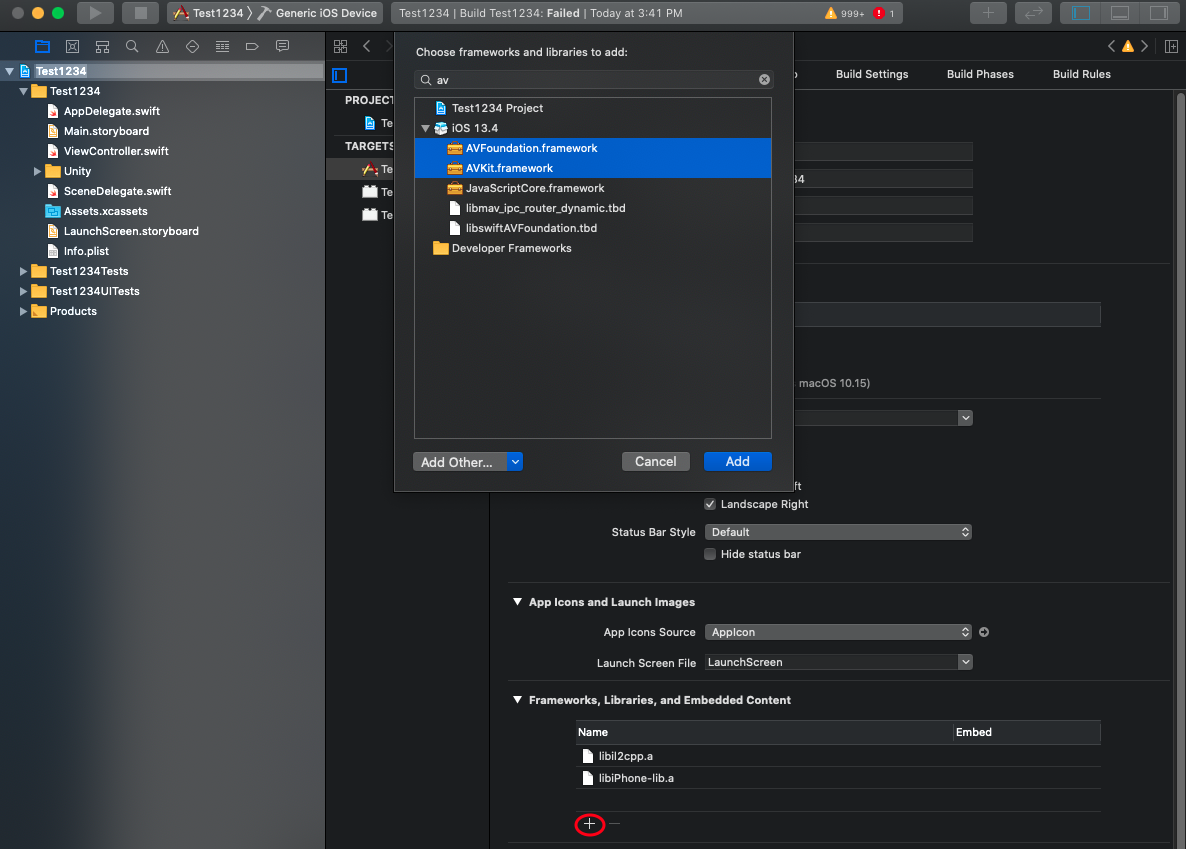Open the Source Control navigator
The height and width of the screenshot is (849, 1186).
click(x=73, y=46)
